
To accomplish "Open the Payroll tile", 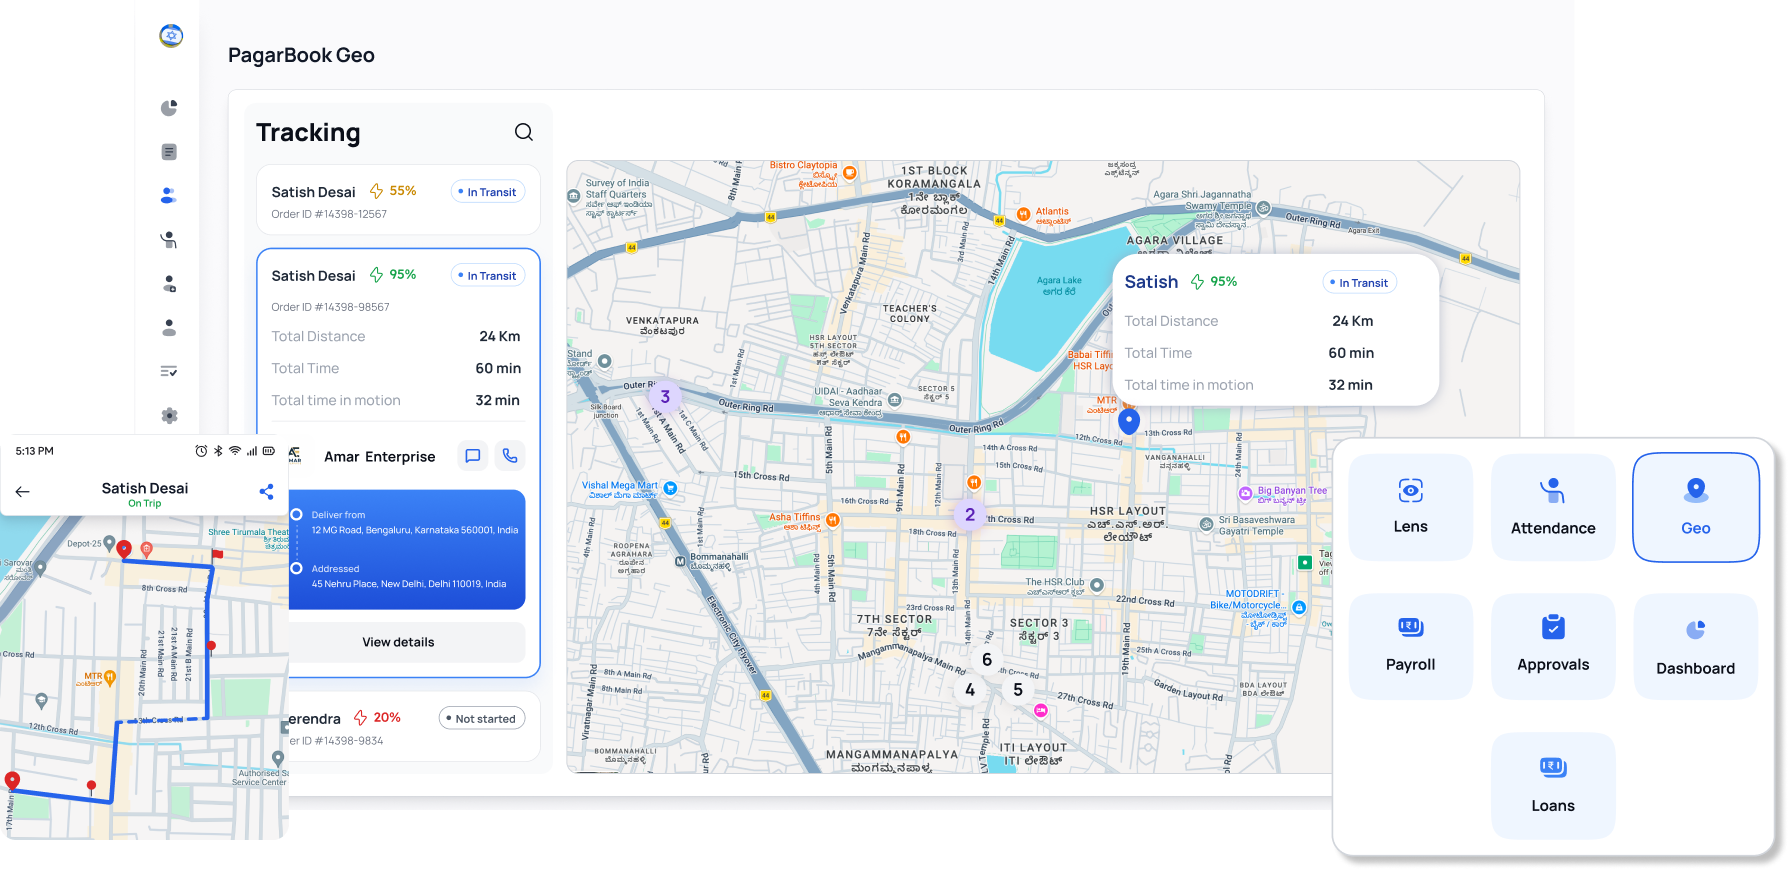I will (1410, 646).
